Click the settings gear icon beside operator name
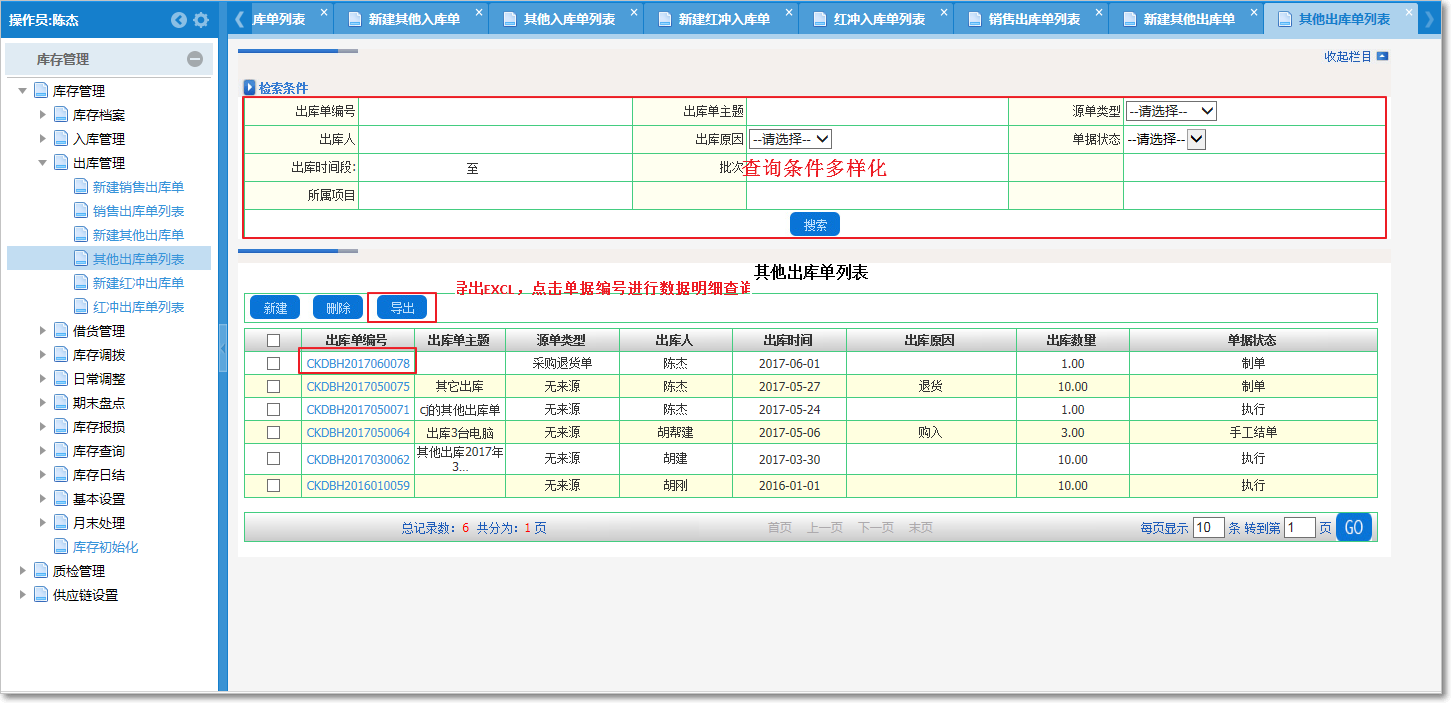 click(201, 20)
